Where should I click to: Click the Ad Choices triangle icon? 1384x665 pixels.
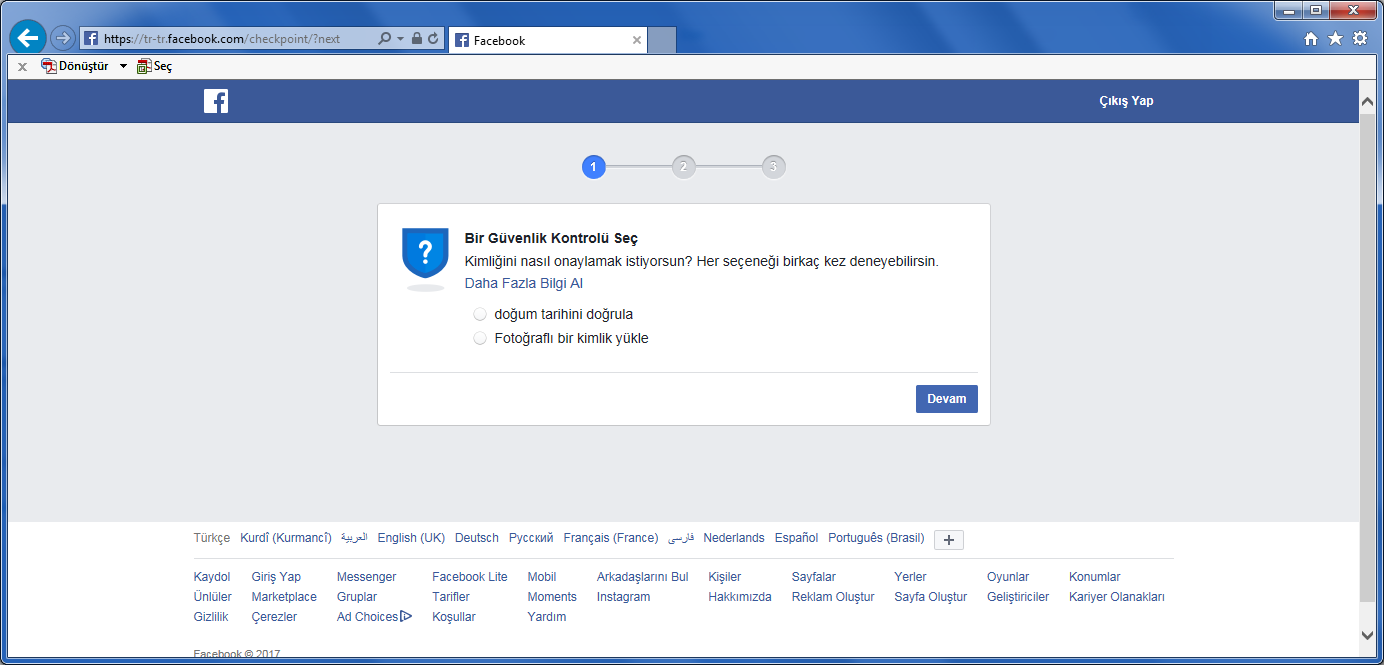406,617
